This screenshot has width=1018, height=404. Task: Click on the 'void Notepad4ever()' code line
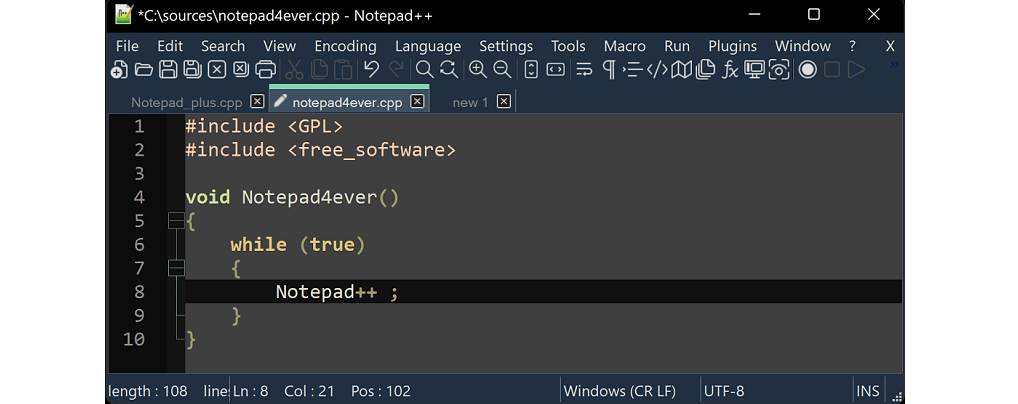[292, 197]
